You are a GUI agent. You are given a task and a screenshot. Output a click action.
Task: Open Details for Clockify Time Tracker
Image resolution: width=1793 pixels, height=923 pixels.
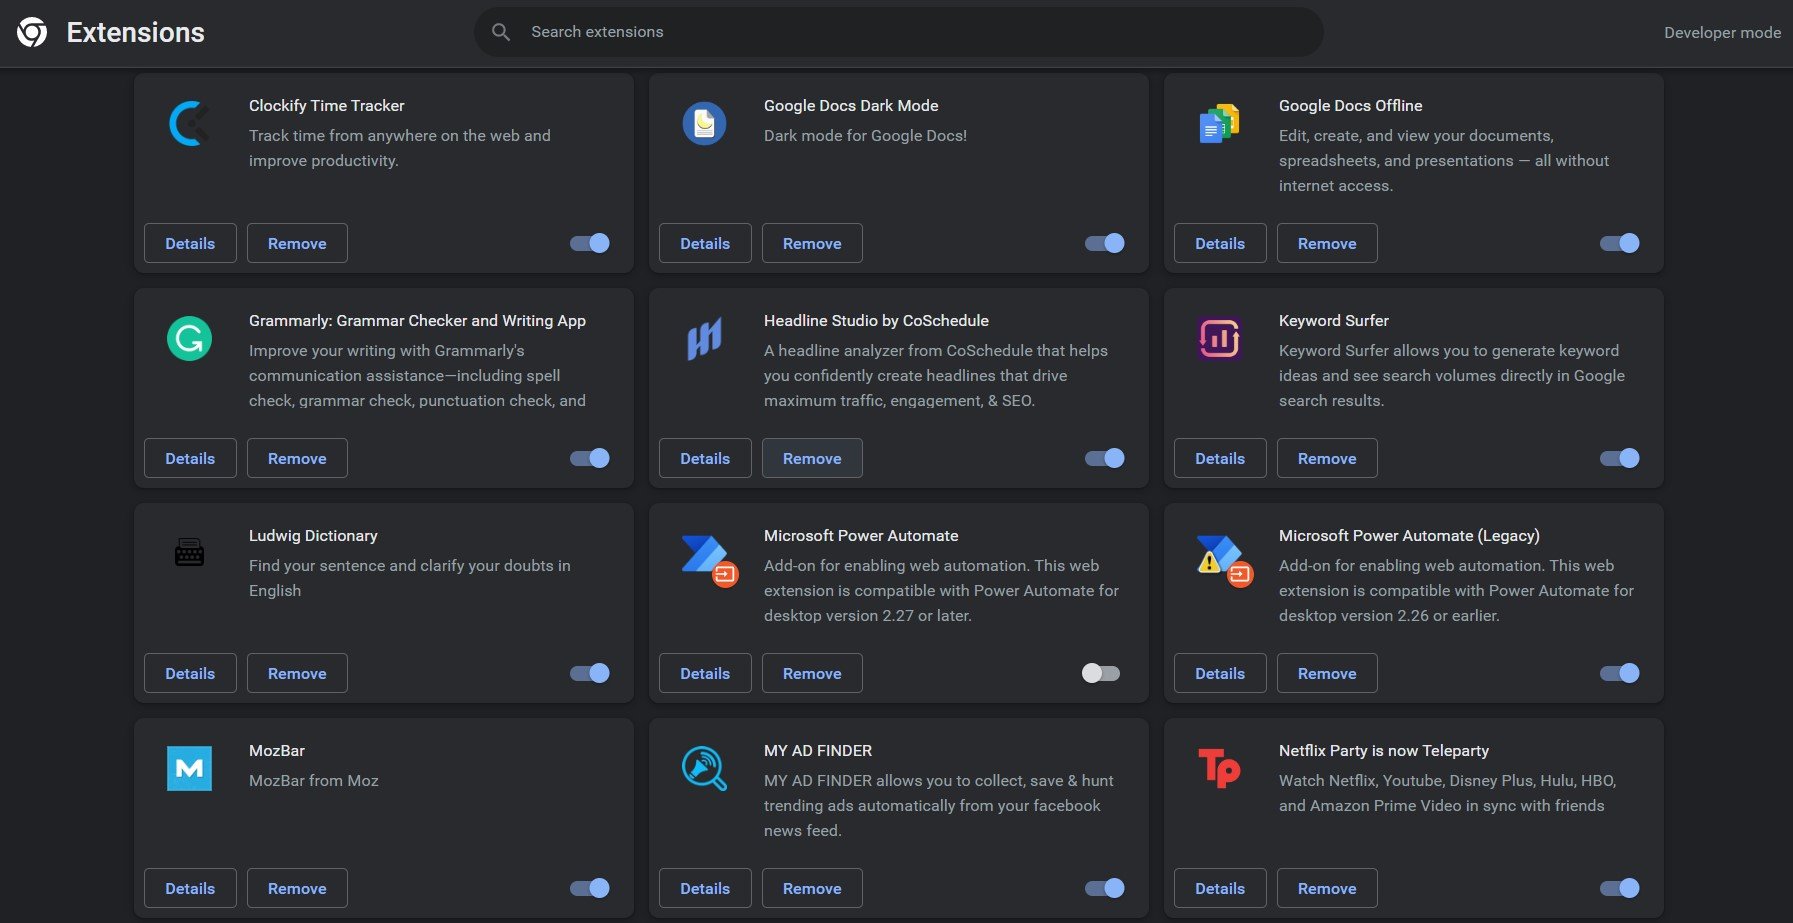pos(190,243)
